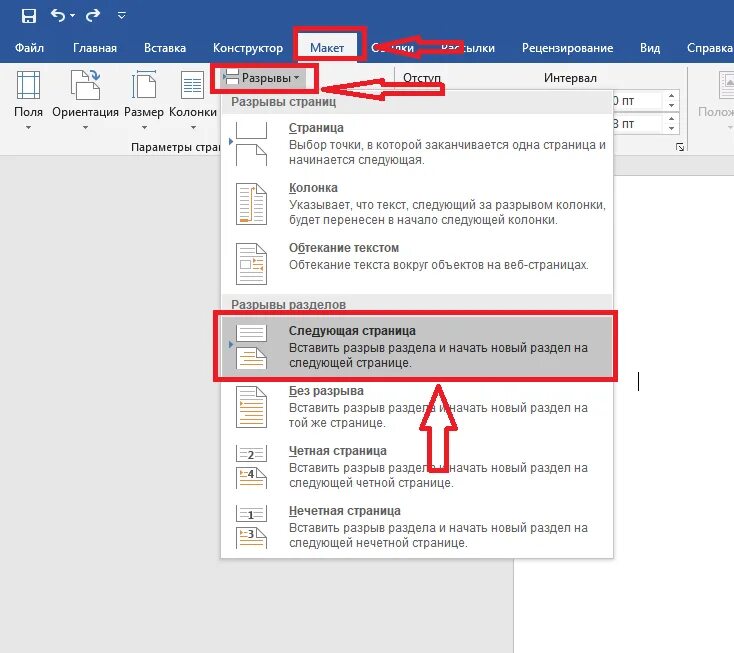The image size is (734, 653).
Task: Click the even page section icon
Action: click(251, 466)
